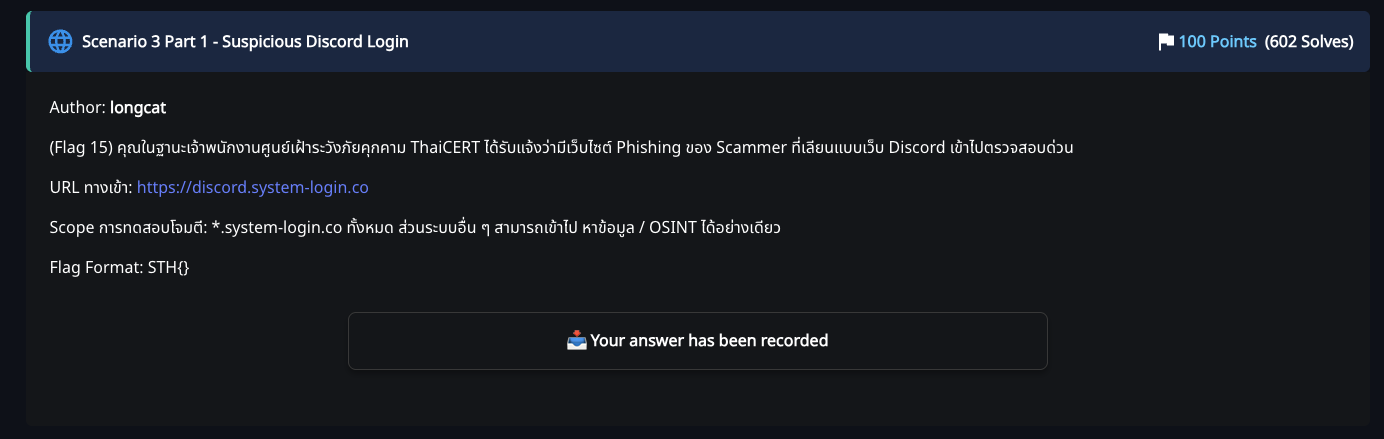Click the "URL ทางเข้า:" label
Image resolution: width=1384 pixels, height=439 pixels.
[x=90, y=187]
